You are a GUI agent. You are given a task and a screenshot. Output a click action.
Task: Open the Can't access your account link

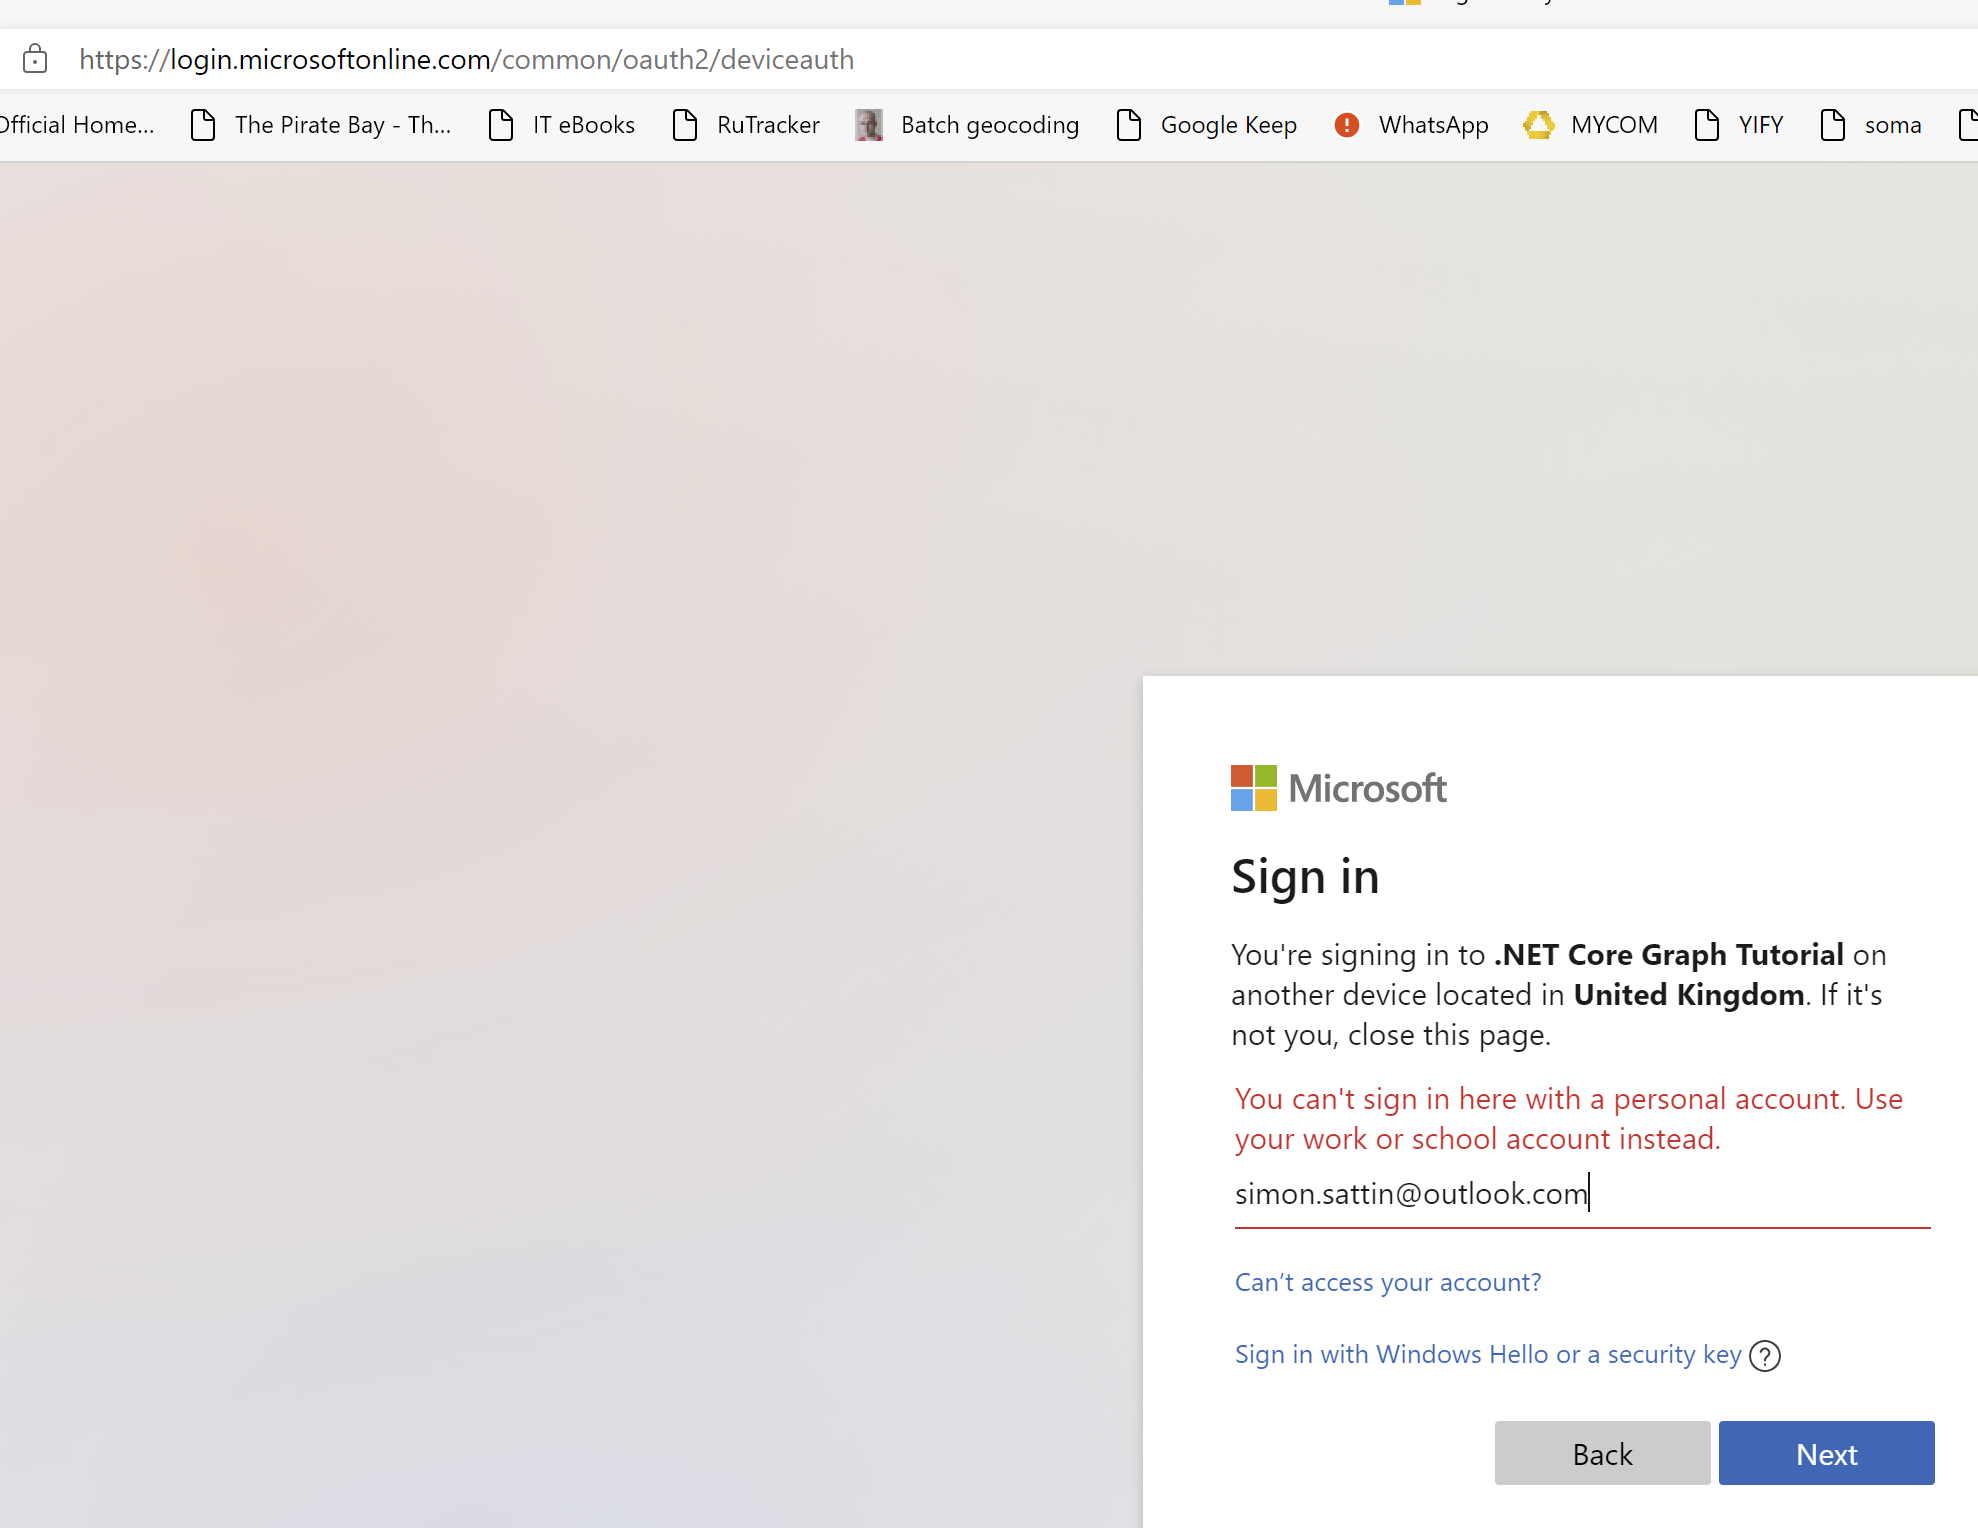[x=1387, y=1282]
